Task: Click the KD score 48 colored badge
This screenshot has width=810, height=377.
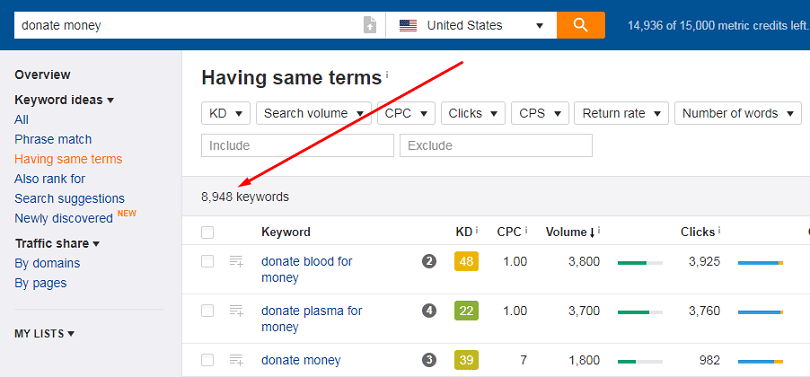Action: (x=466, y=261)
